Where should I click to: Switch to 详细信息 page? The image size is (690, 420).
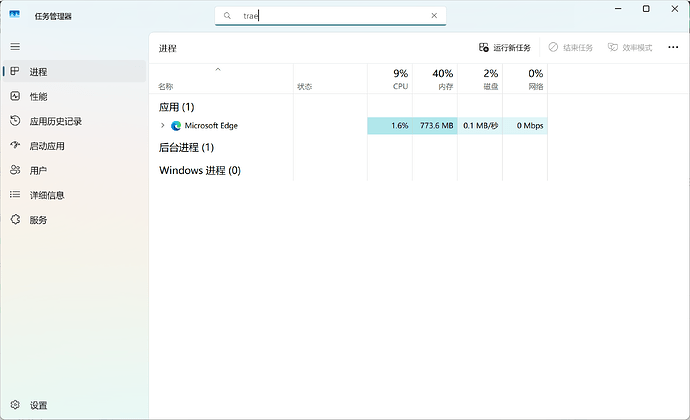coord(74,195)
